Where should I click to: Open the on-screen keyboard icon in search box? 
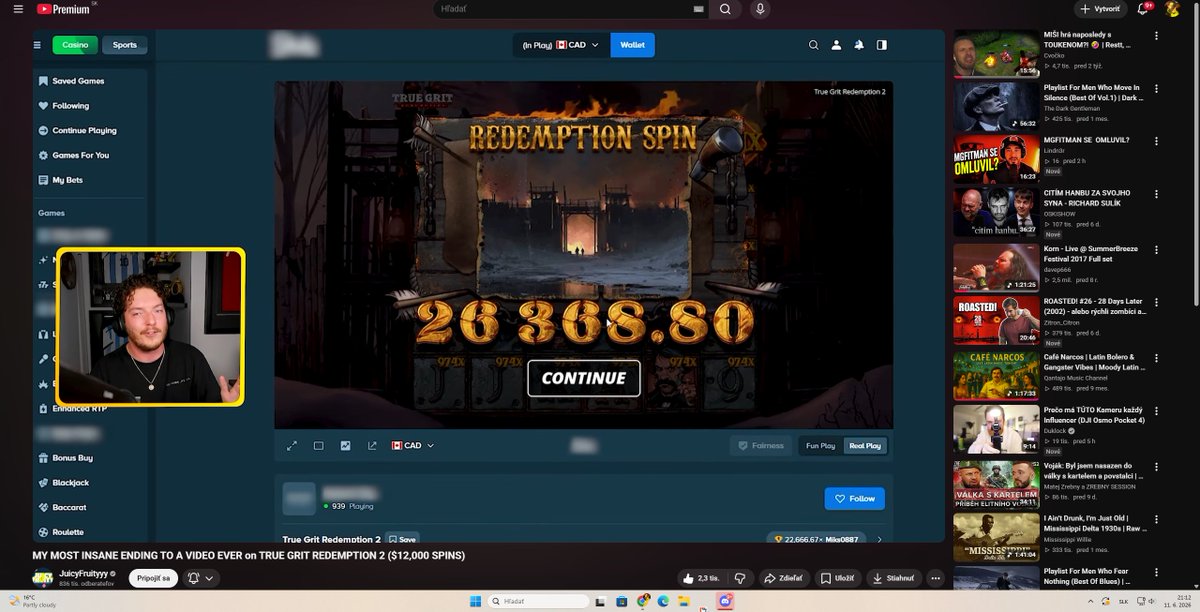pos(698,9)
